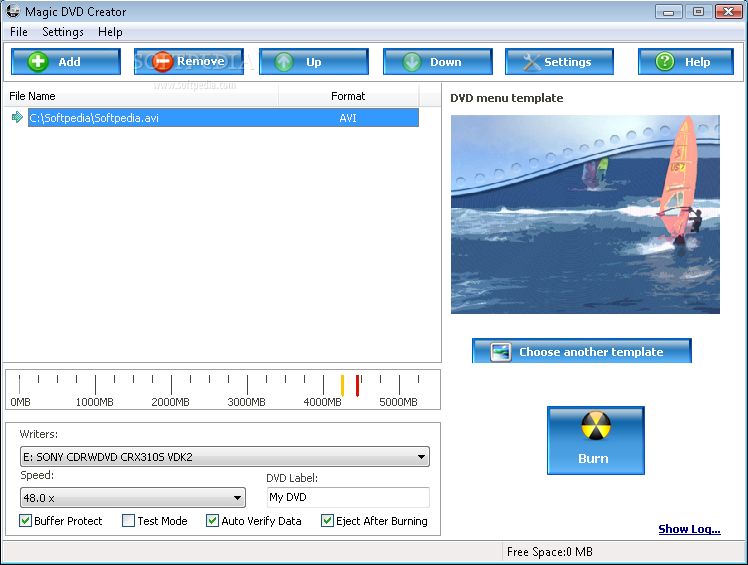Click the green Up arrow icon

pos(284,62)
